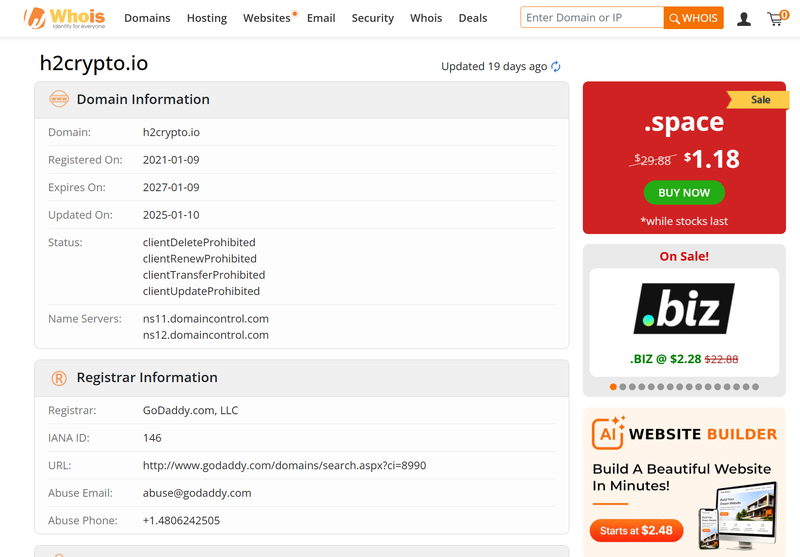800x557 pixels.
Task: Click name server ns11.domaincontrol.com
Action: (x=206, y=319)
